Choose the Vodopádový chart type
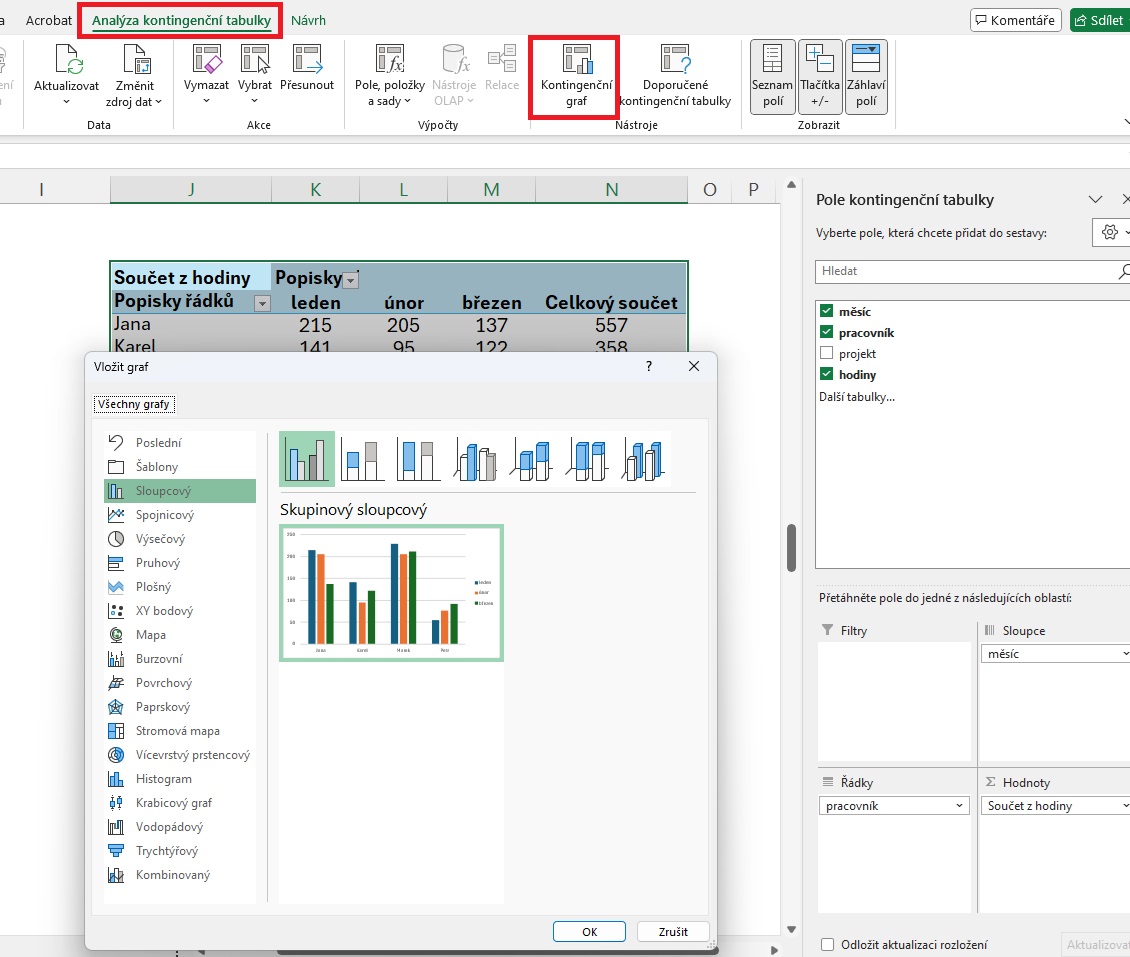The width and height of the screenshot is (1130, 957). (x=169, y=827)
